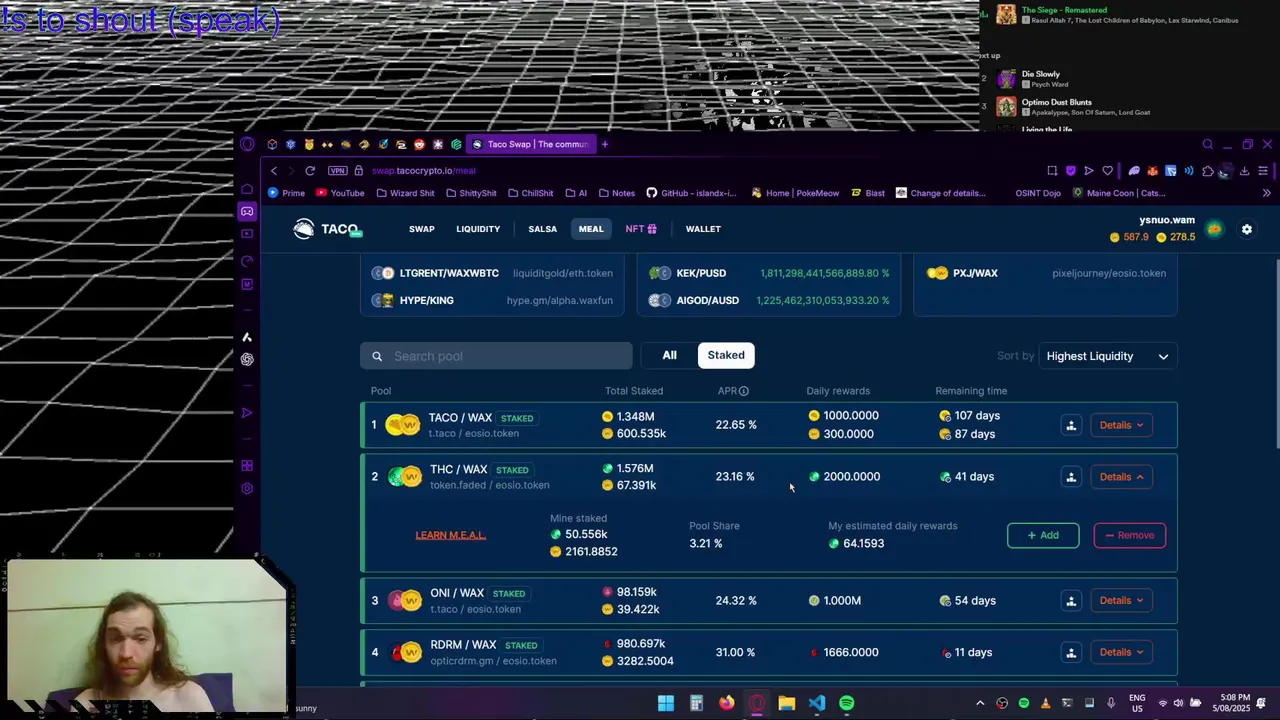Open Firefox from the taskbar

(x=727, y=703)
